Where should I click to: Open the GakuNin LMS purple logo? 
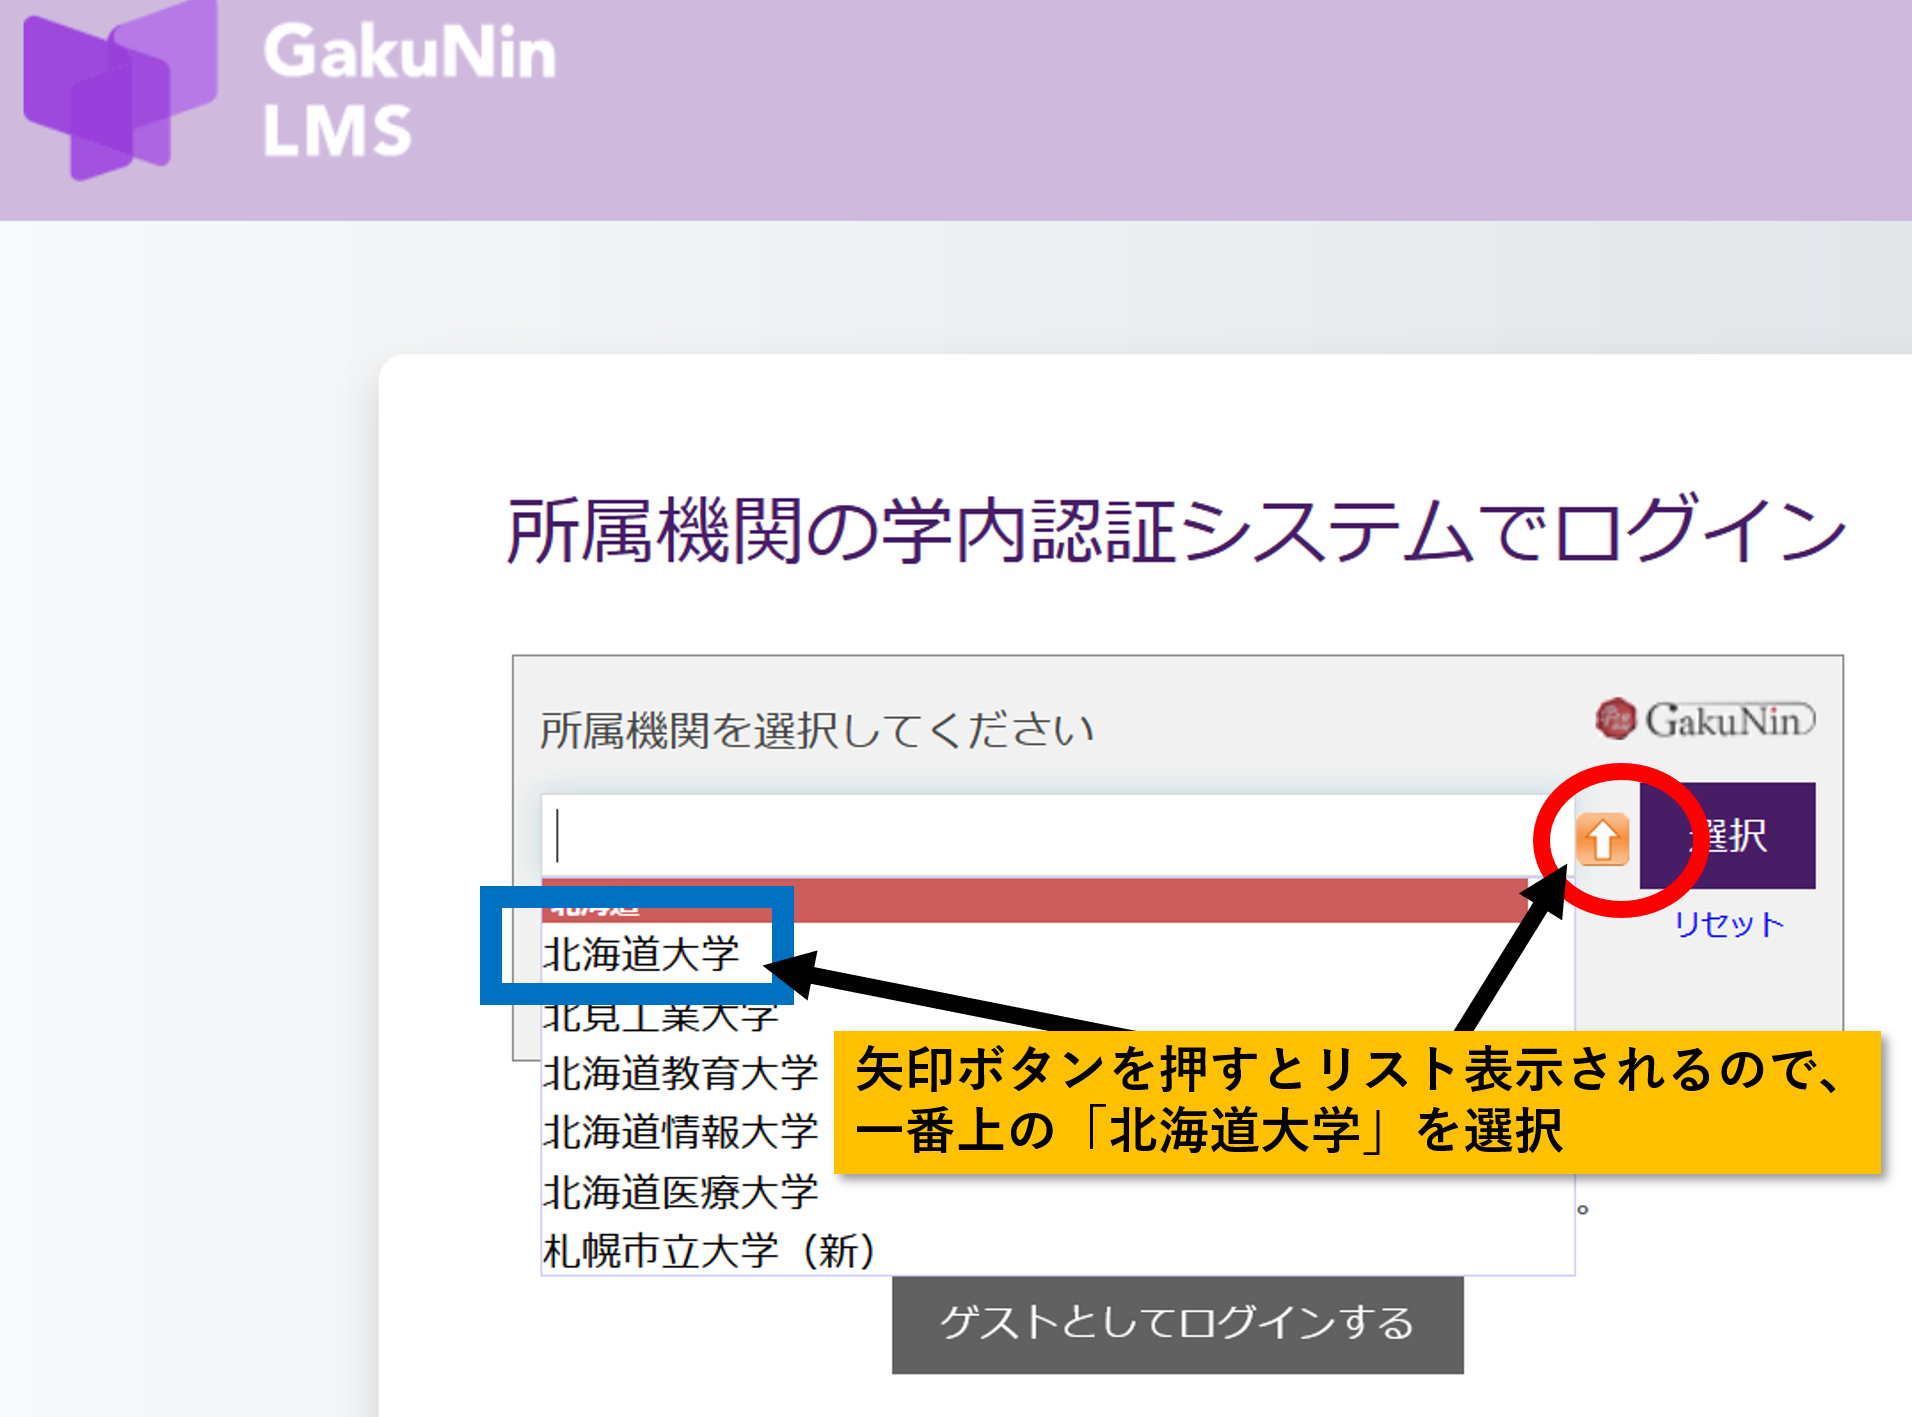coord(120,90)
